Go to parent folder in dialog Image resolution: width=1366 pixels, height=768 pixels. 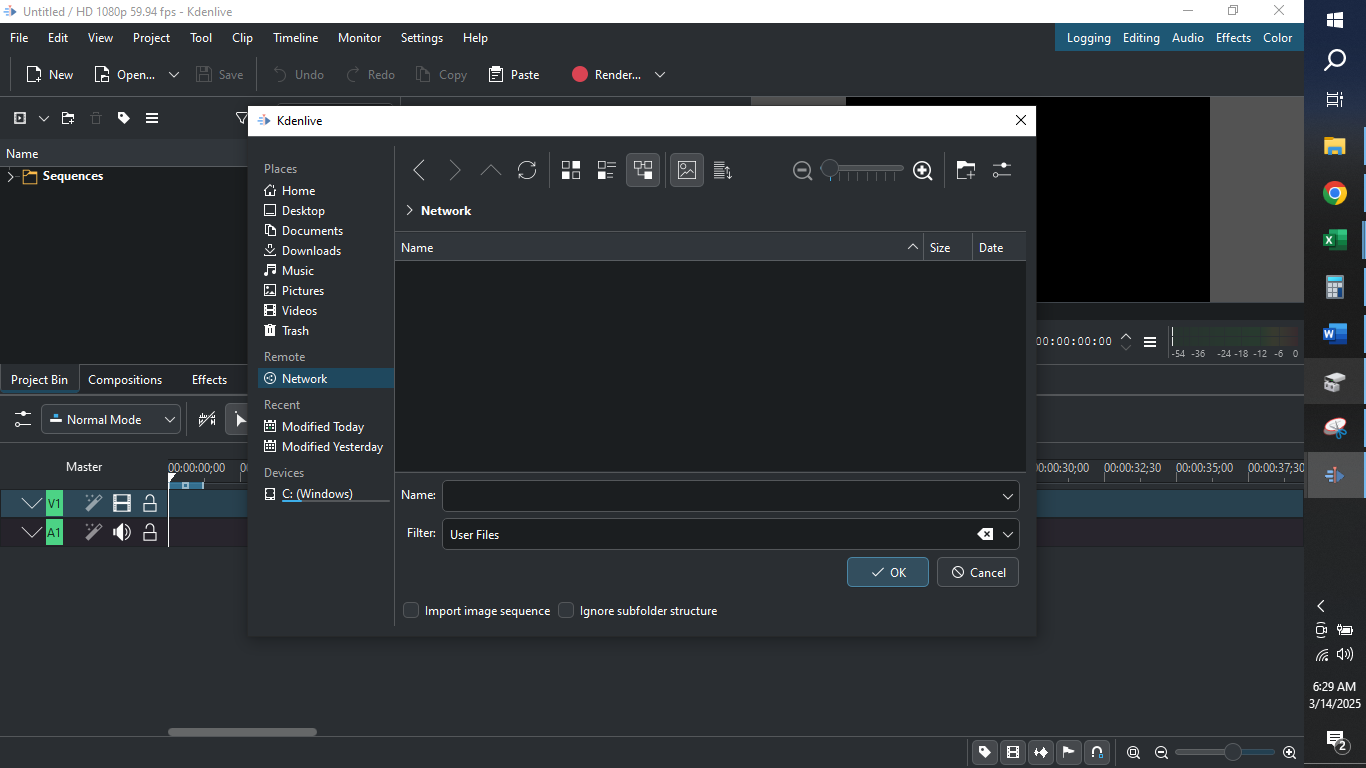coord(491,171)
